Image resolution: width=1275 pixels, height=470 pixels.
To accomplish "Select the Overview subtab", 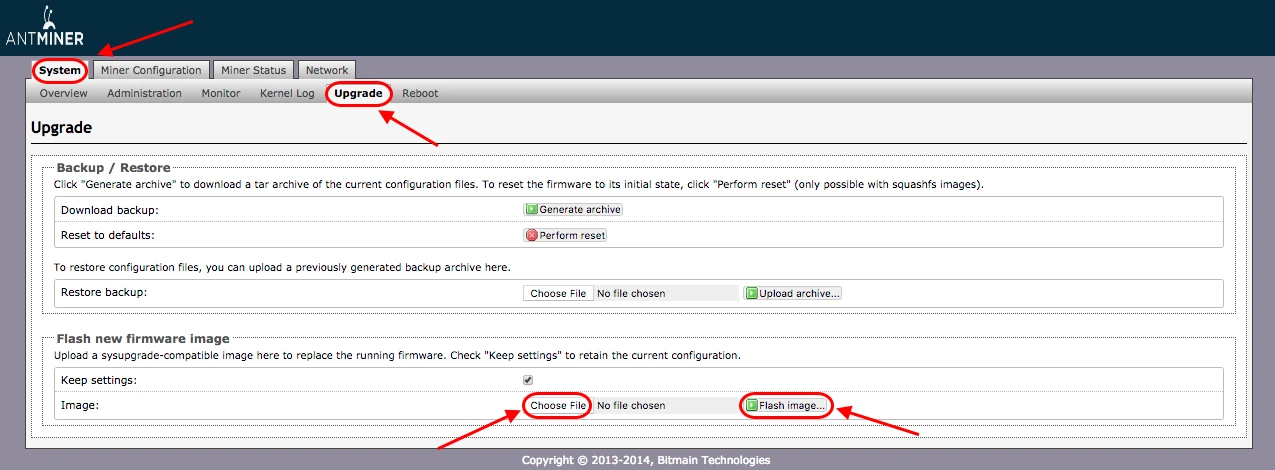I will (64, 93).
